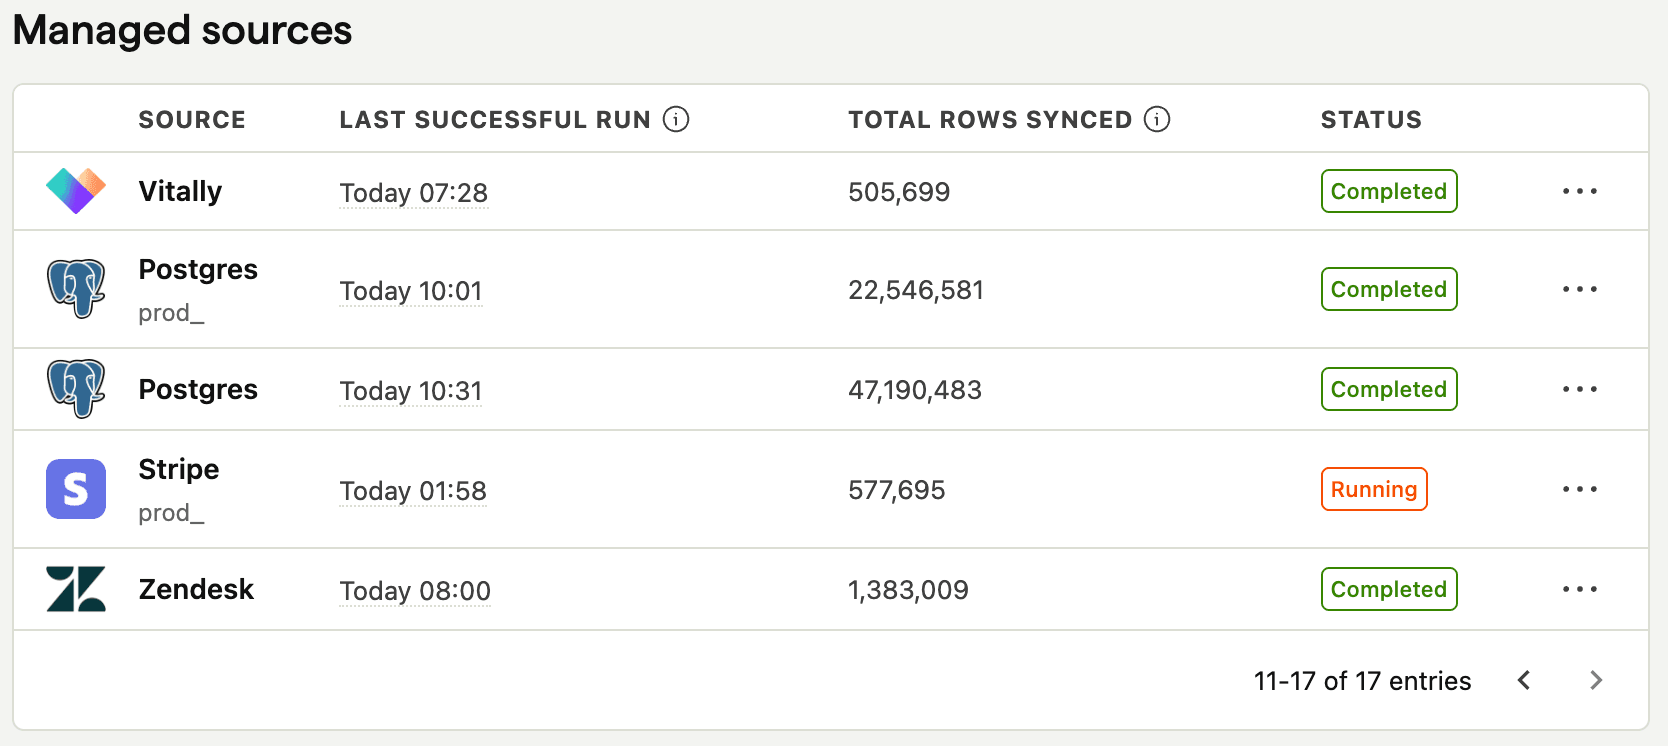
Task: Click the Completed status badge for Vitally
Action: coord(1389,191)
